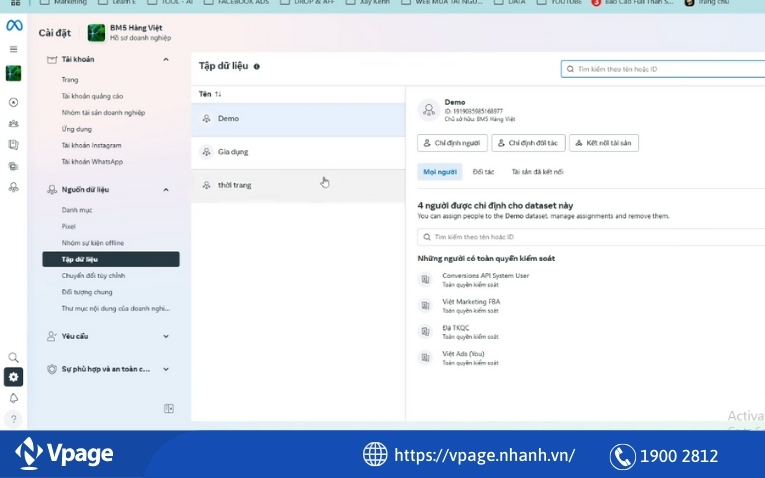Collapse the Nguồn dữ liệu section

coord(166,190)
